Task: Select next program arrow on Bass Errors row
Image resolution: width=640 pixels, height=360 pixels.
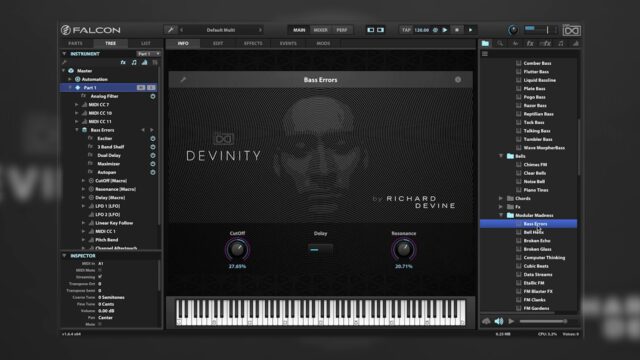Action: [x=152, y=130]
